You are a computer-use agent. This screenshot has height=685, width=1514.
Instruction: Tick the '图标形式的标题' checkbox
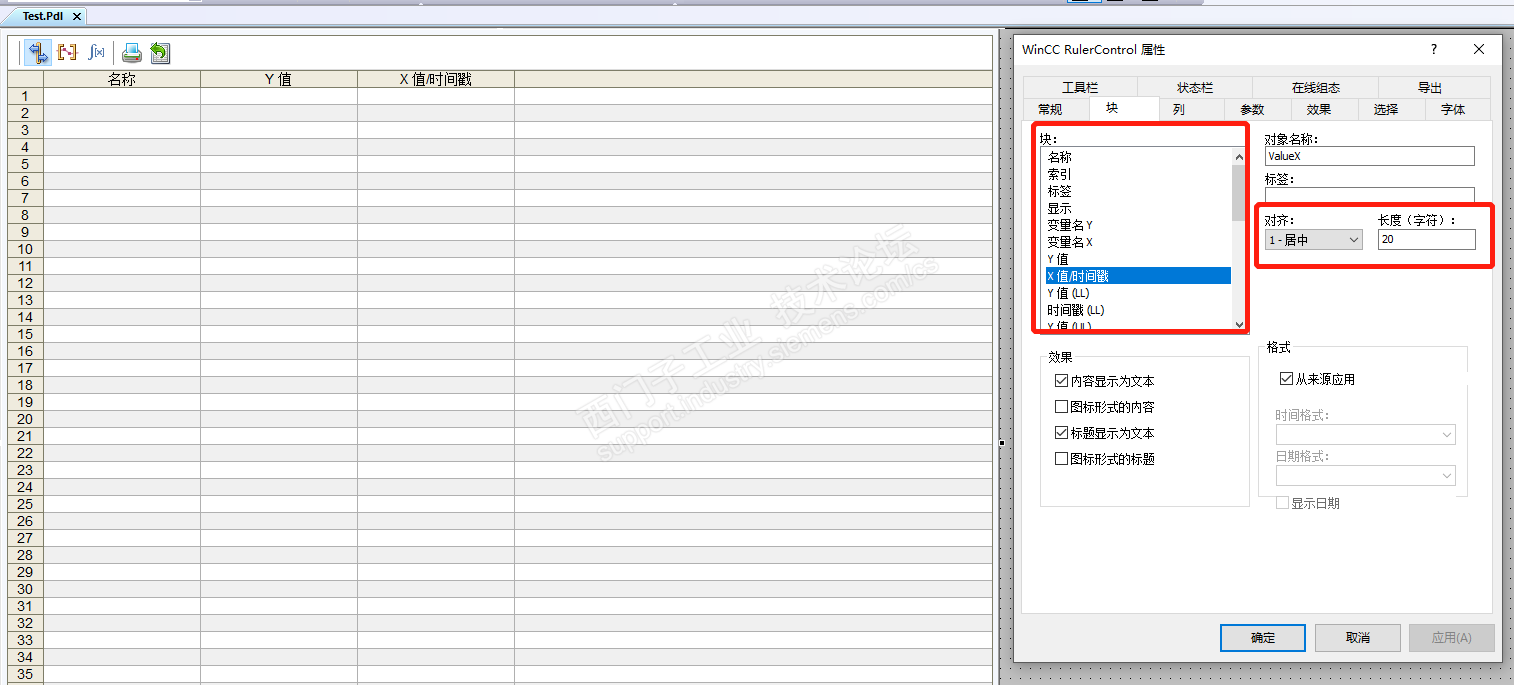point(1062,459)
